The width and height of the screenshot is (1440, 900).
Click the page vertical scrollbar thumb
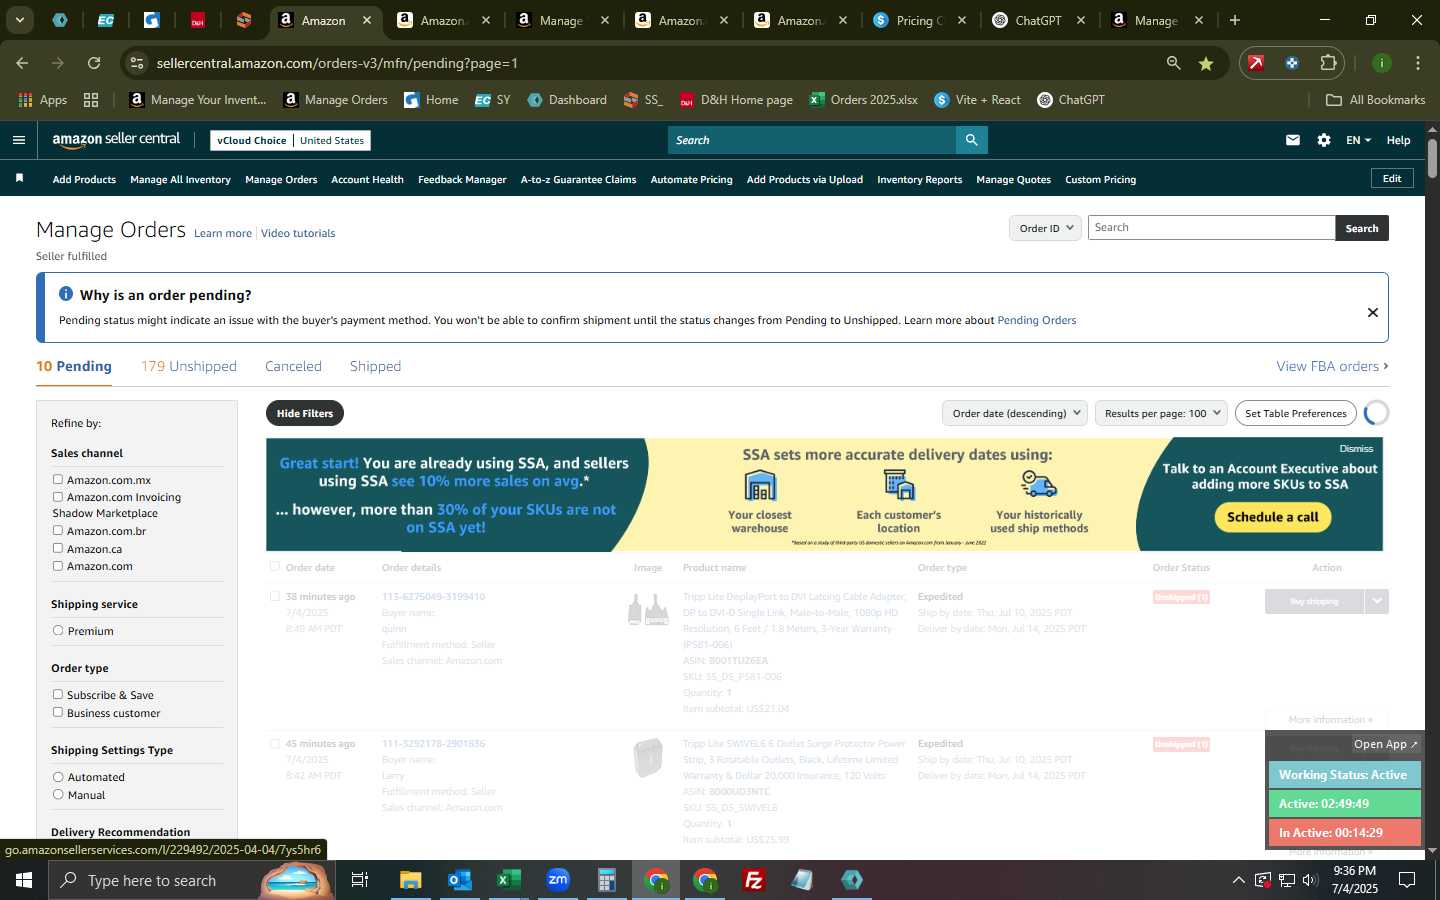[1432, 158]
